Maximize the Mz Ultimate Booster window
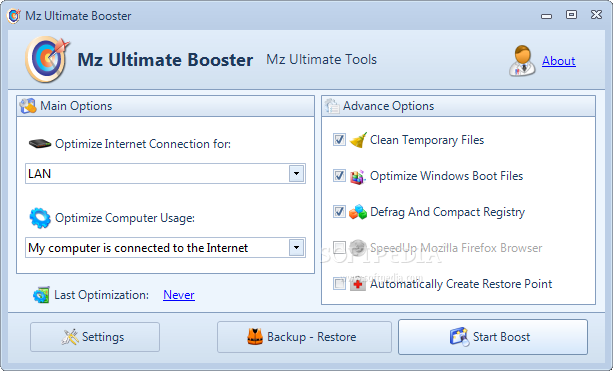Screen dimensions: 613x371 click(571, 15)
